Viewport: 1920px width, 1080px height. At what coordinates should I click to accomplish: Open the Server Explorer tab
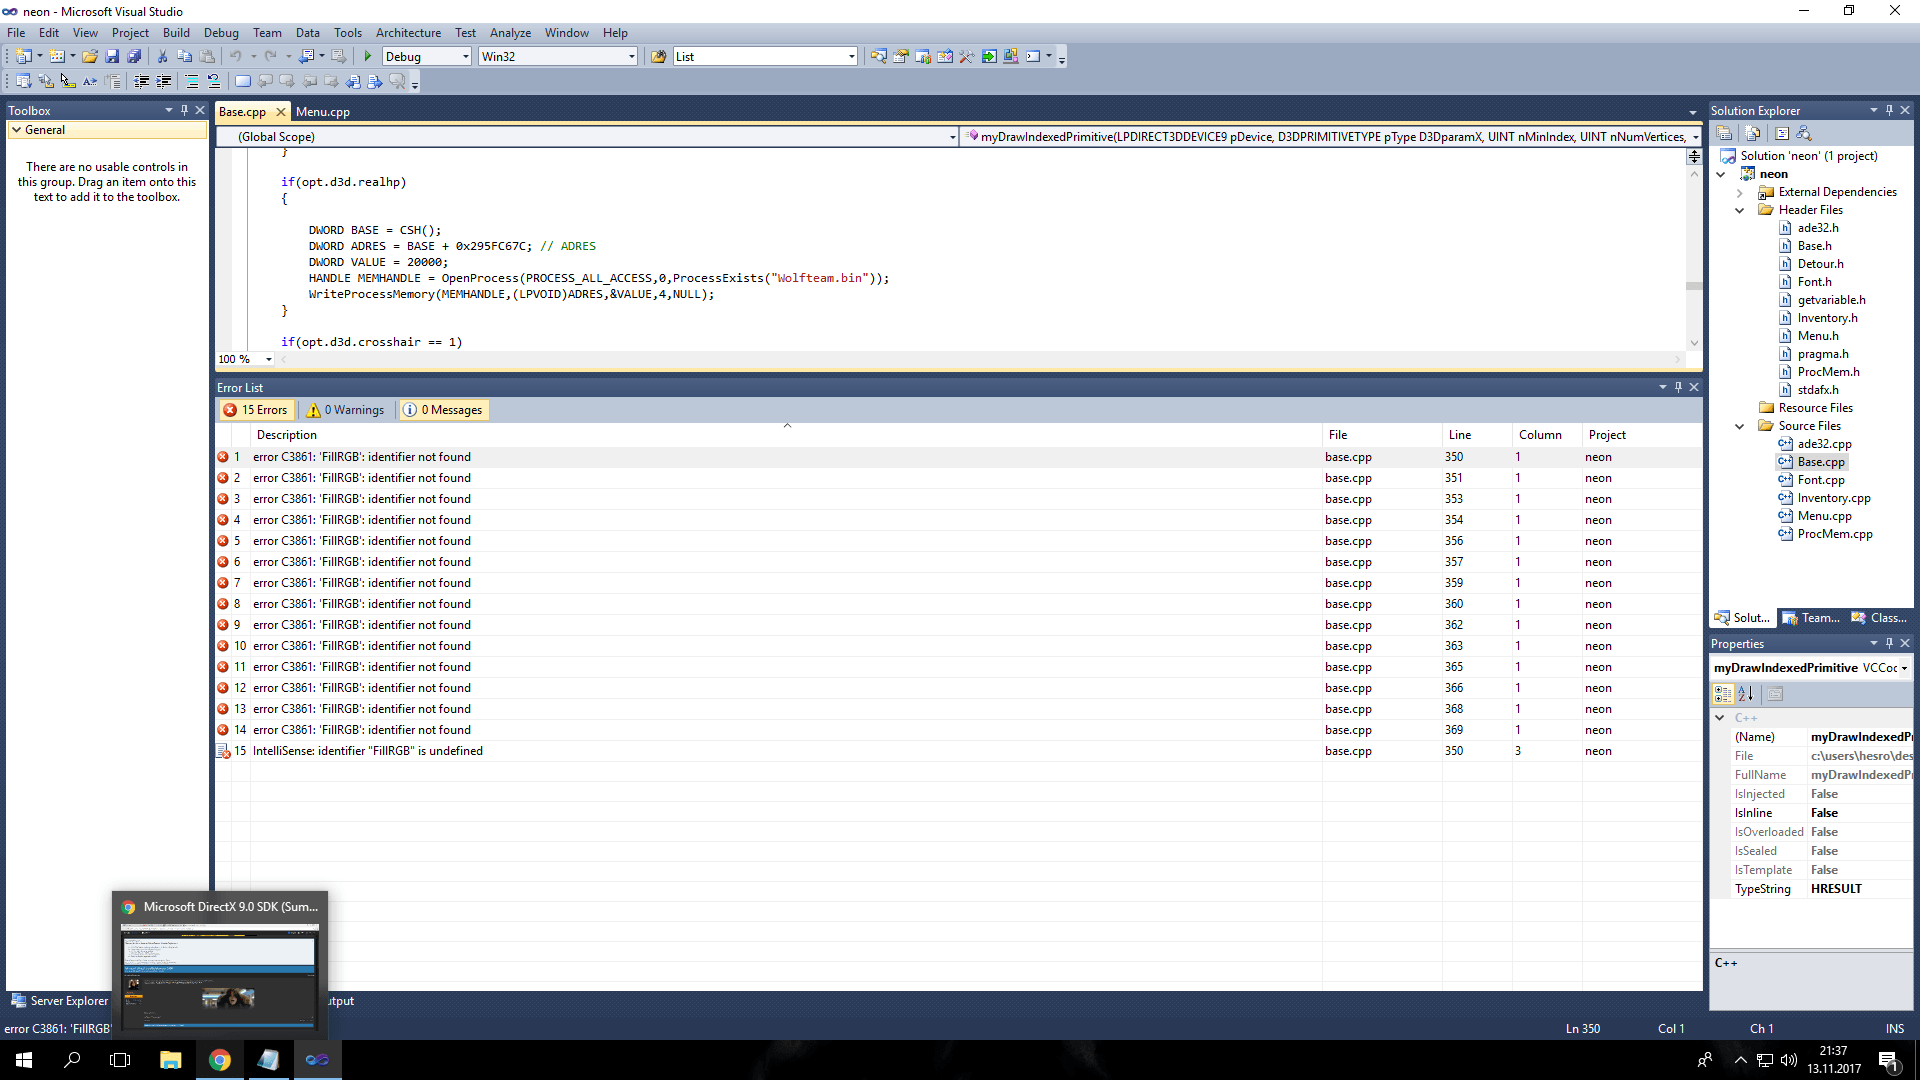pos(60,1001)
